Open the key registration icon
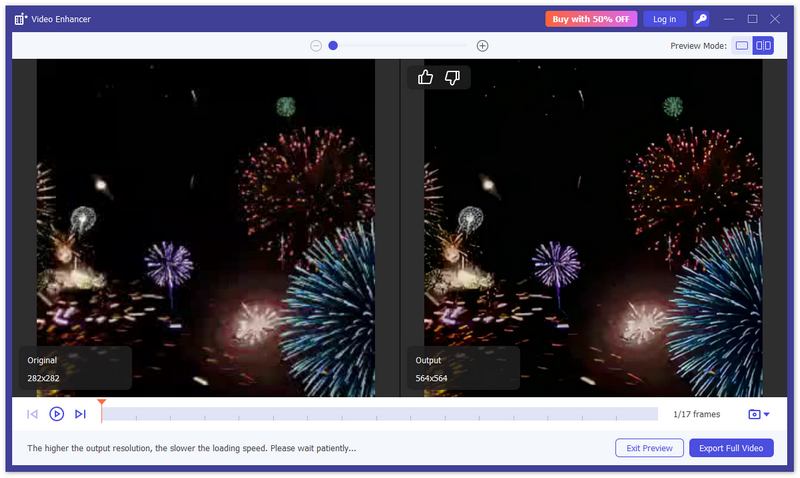800x478 pixels. click(702, 19)
